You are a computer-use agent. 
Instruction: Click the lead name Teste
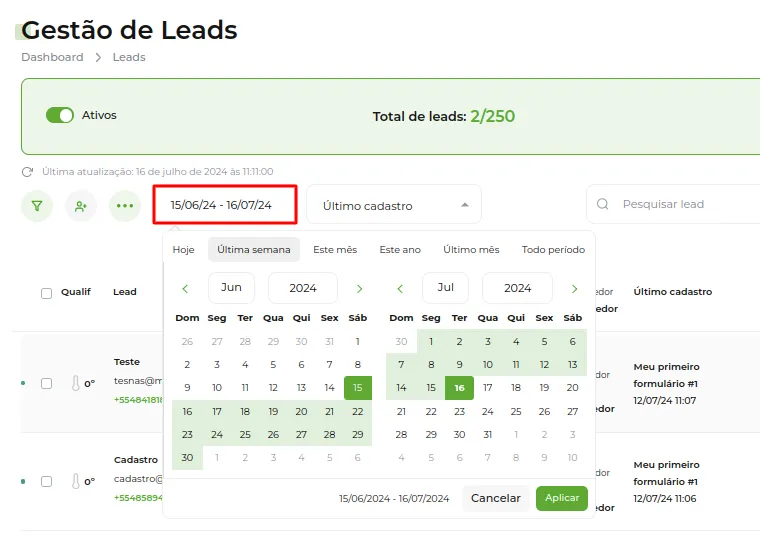pos(127,362)
